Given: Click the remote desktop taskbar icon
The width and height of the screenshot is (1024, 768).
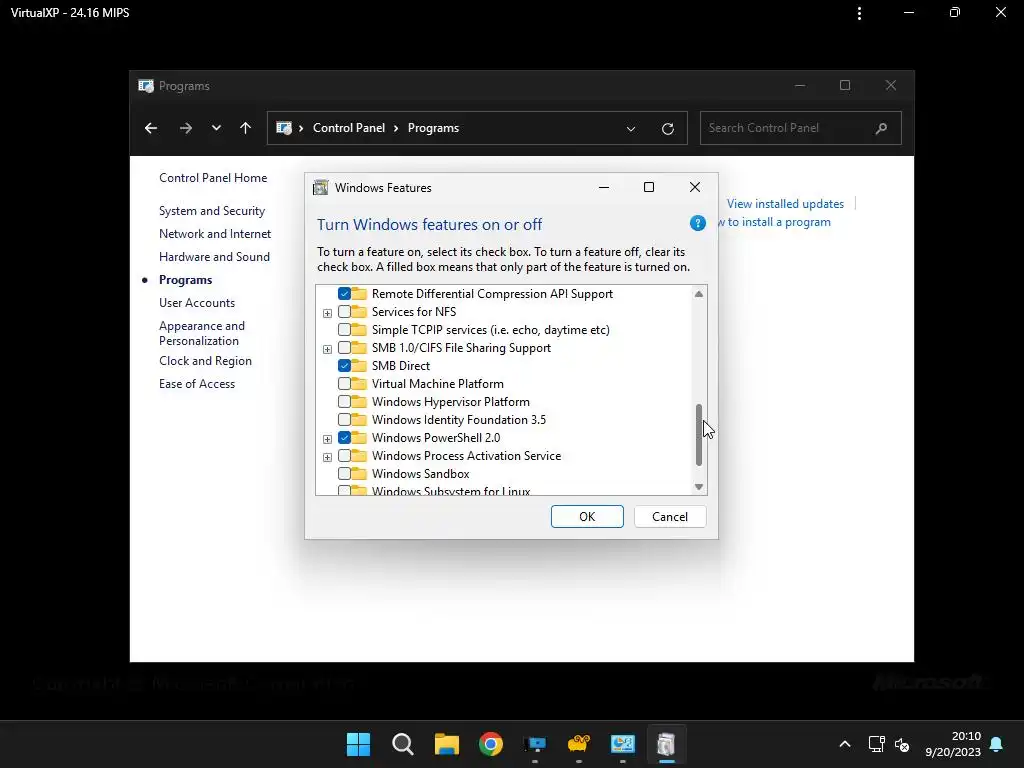Looking at the screenshot, I should 534,744.
